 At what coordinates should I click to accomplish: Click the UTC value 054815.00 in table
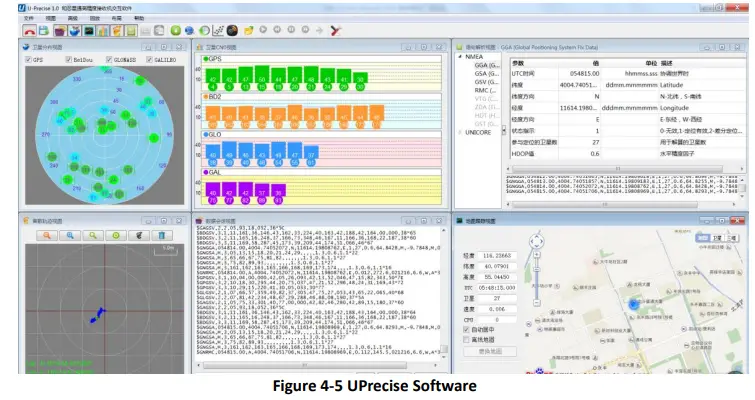coord(585,74)
